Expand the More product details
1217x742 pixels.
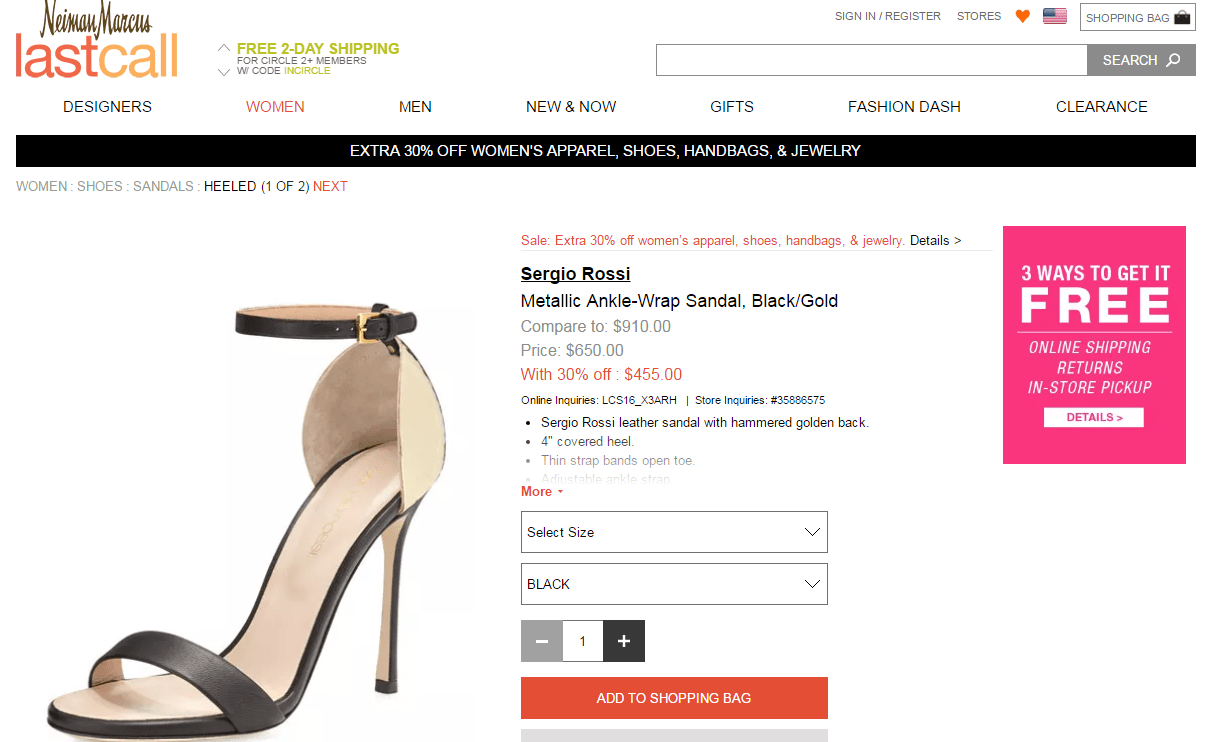[542, 492]
